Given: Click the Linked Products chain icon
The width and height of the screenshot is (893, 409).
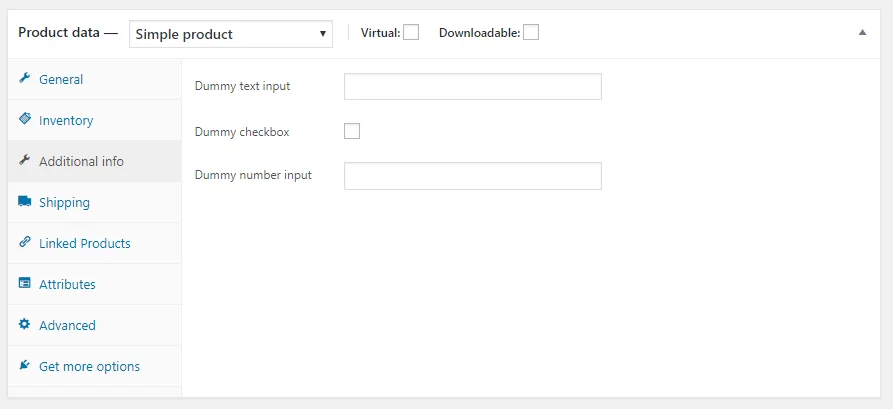Looking at the screenshot, I should 24,242.
